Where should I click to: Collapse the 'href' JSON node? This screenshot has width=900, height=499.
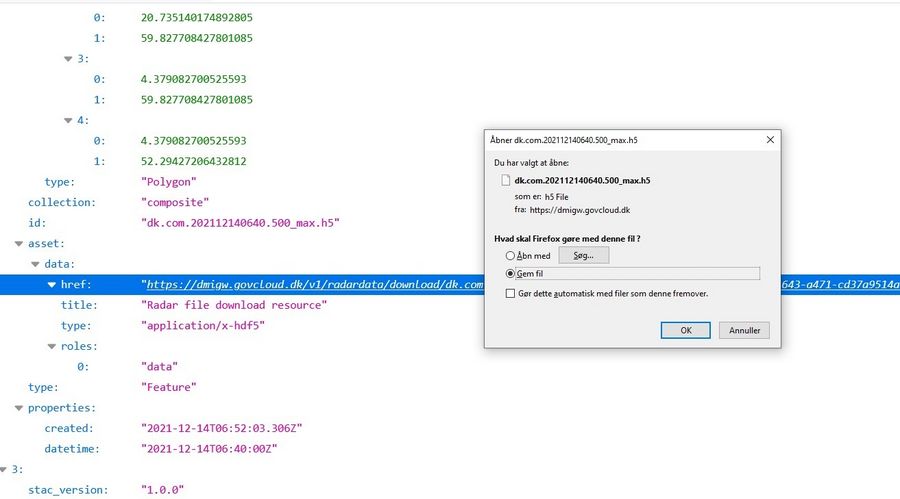click(x=51, y=285)
